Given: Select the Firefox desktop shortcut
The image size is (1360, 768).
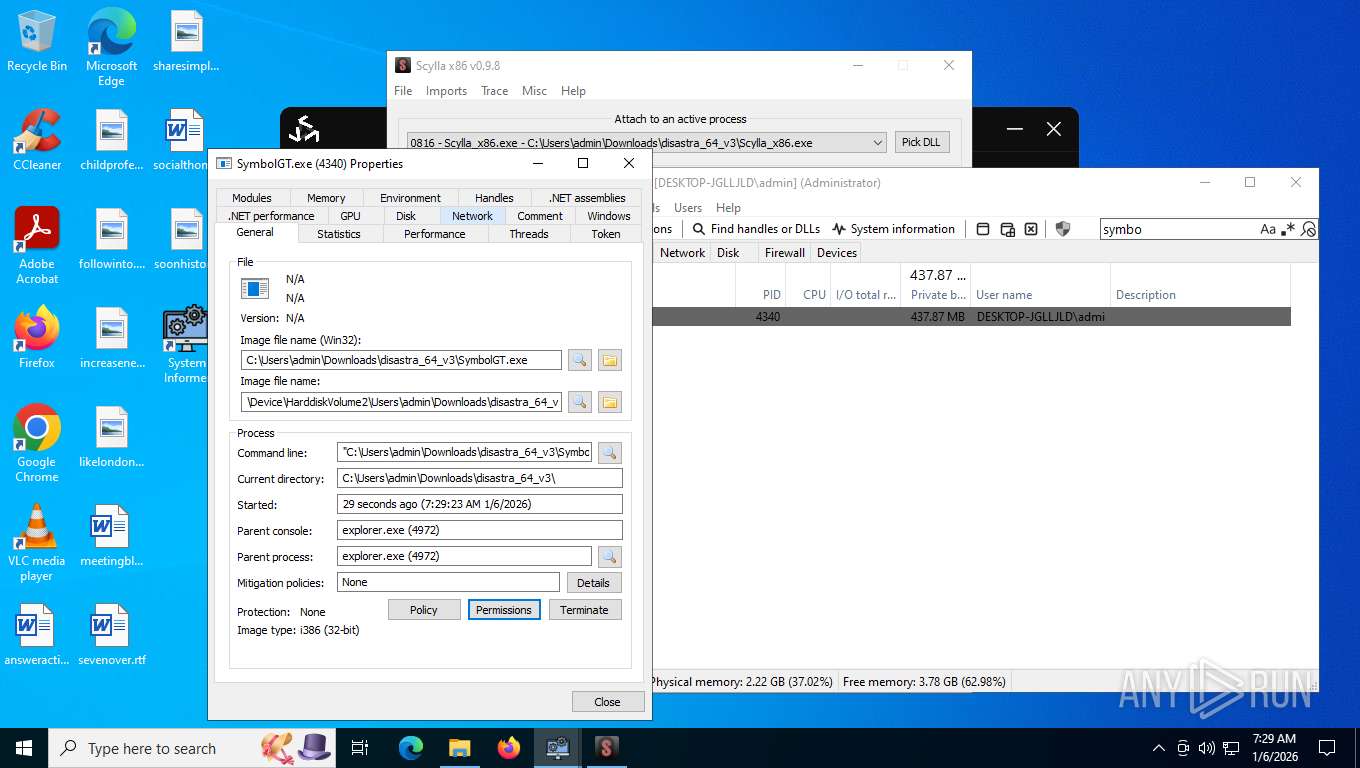Looking at the screenshot, I should click(x=37, y=338).
